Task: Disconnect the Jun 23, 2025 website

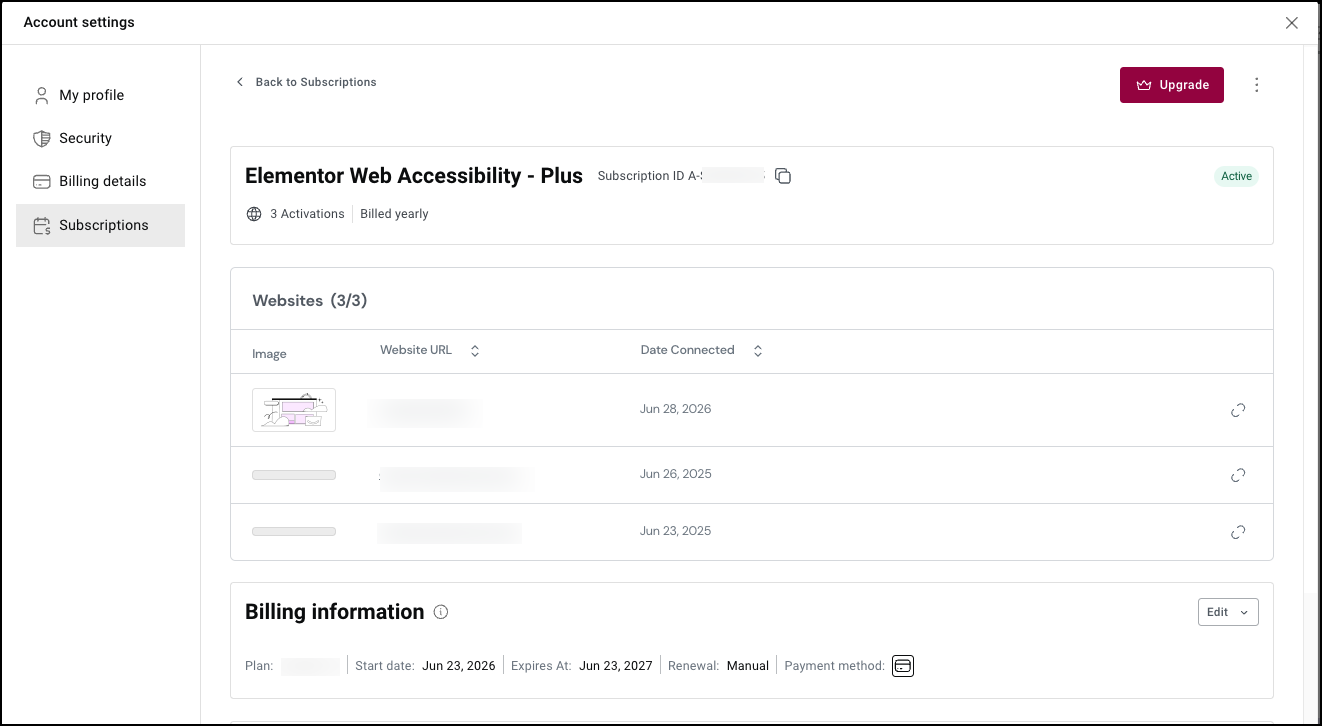Action: (x=1238, y=532)
